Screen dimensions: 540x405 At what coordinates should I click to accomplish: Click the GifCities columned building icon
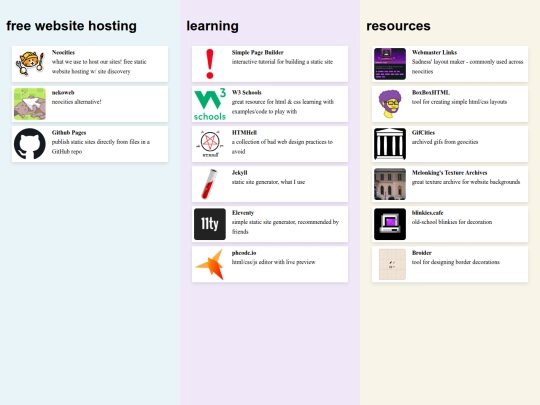coord(390,144)
